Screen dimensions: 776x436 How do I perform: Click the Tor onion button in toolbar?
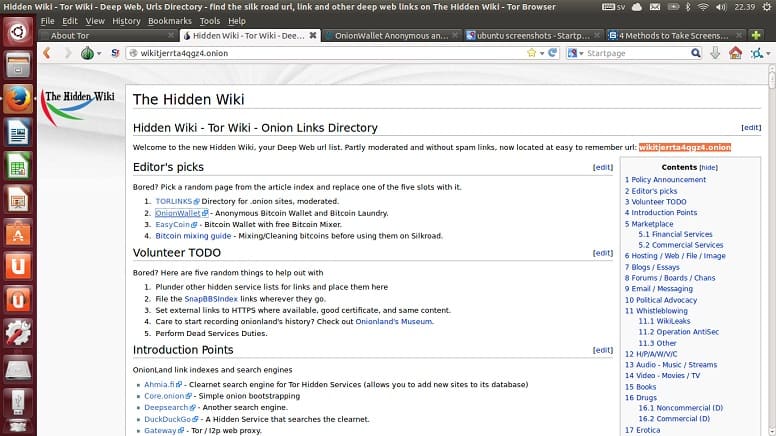87,53
